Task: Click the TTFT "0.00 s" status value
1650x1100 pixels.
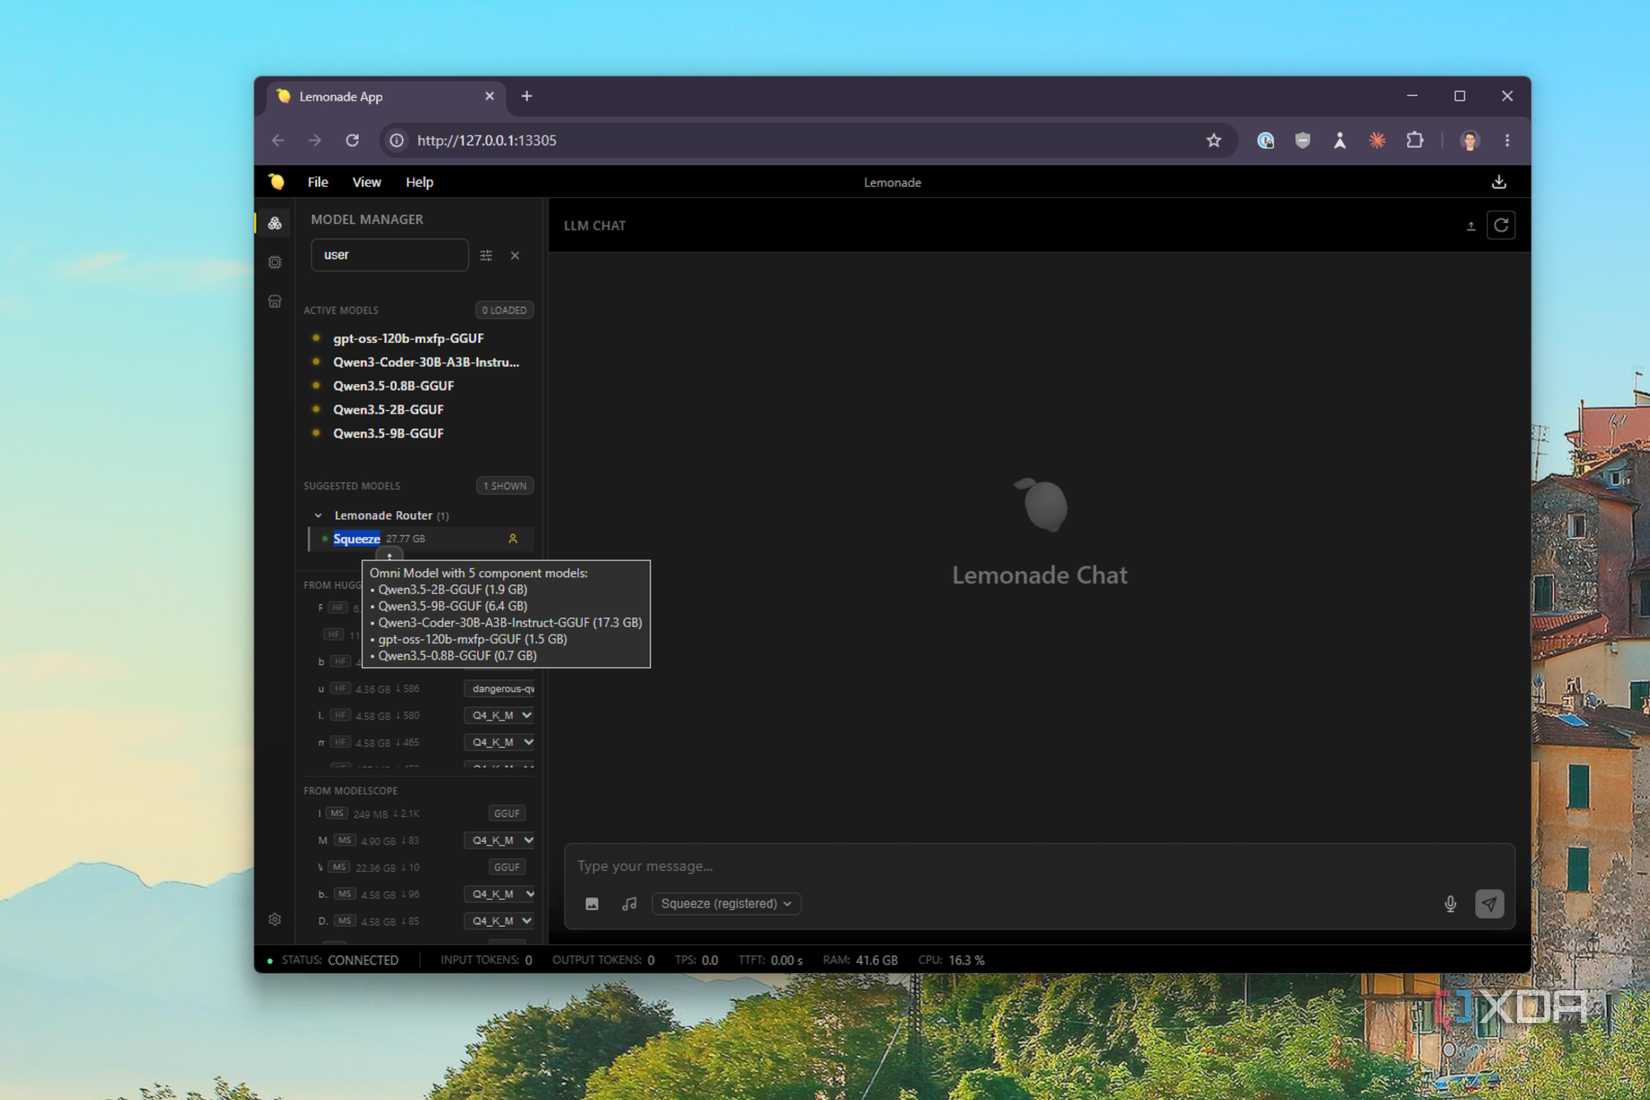Action: pyautogui.click(x=786, y=960)
